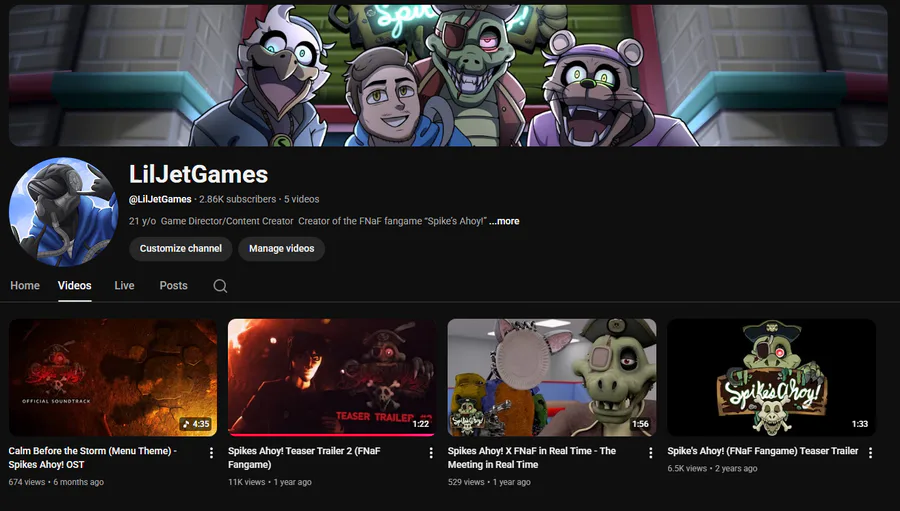The width and height of the screenshot is (900, 511).
Task: Click the LilJetGames channel name heading
Action: pos(199,175)
